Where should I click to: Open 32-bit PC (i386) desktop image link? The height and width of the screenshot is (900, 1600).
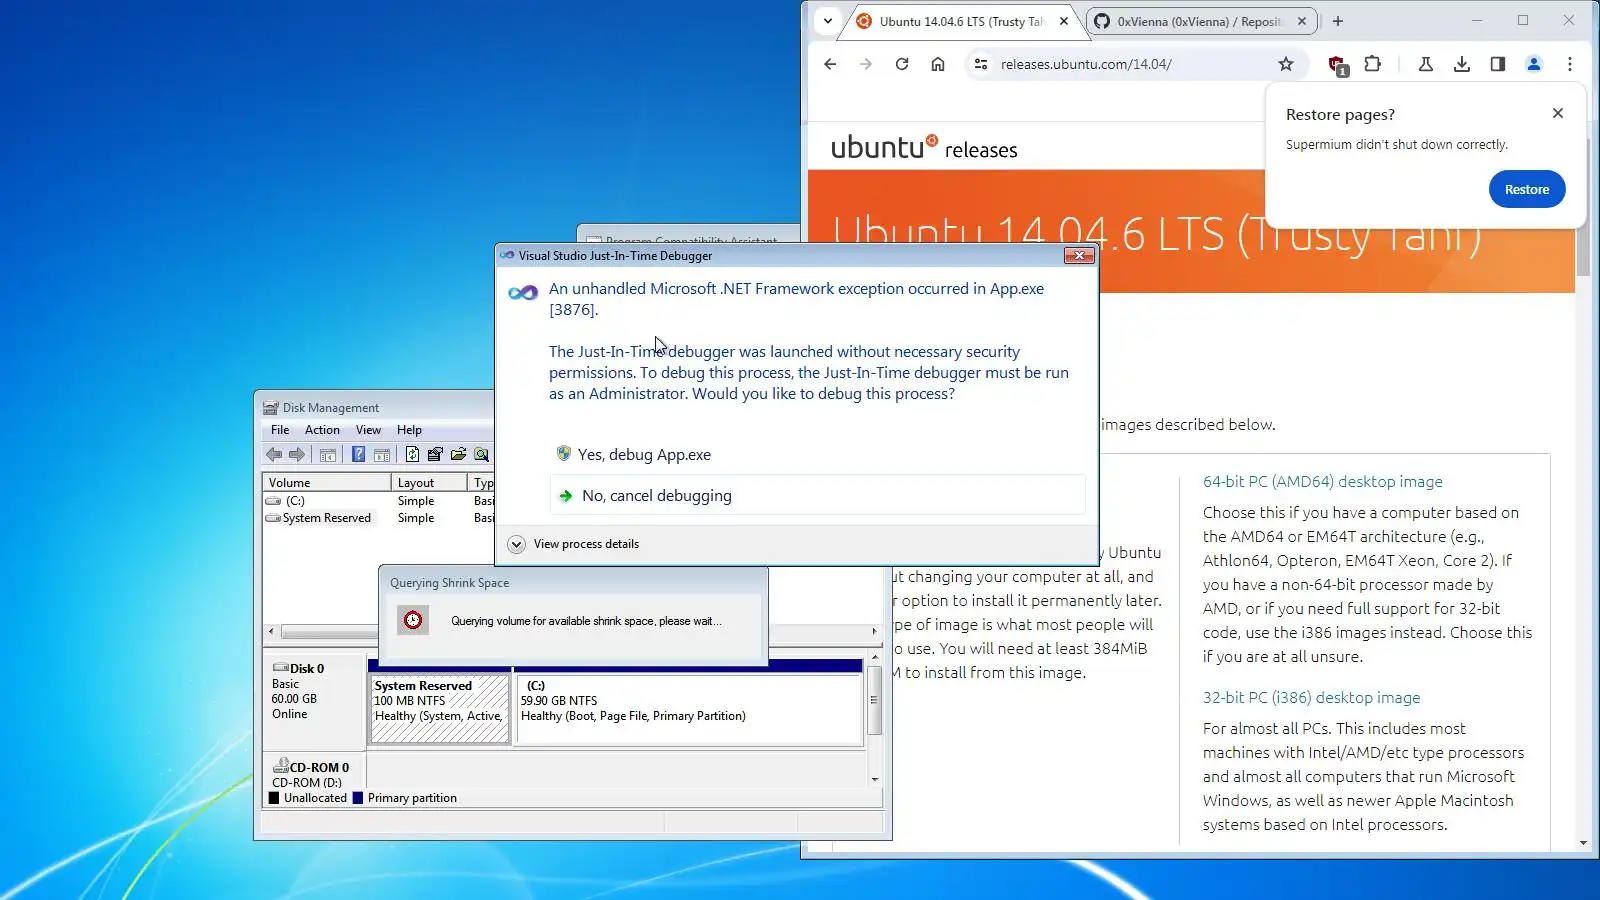(1311, 697)
